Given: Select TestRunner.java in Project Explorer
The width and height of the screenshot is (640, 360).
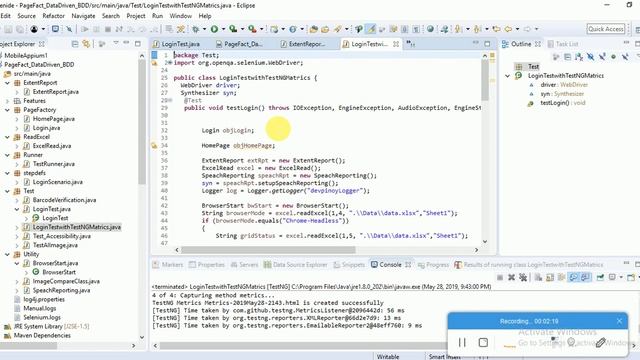Looking at the screenshot, I should (53, 164).
